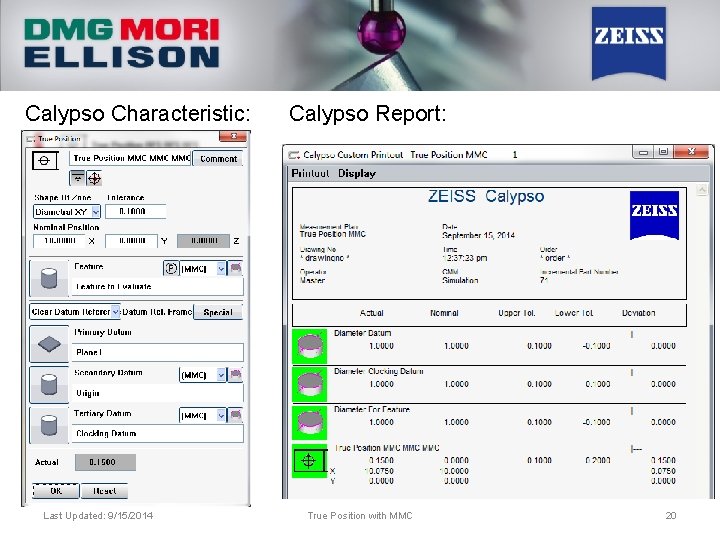This screenshot has height=540, width=720.
Task: Select the Tertiary Datum cylinder icon
Action: tap(49, 425)
